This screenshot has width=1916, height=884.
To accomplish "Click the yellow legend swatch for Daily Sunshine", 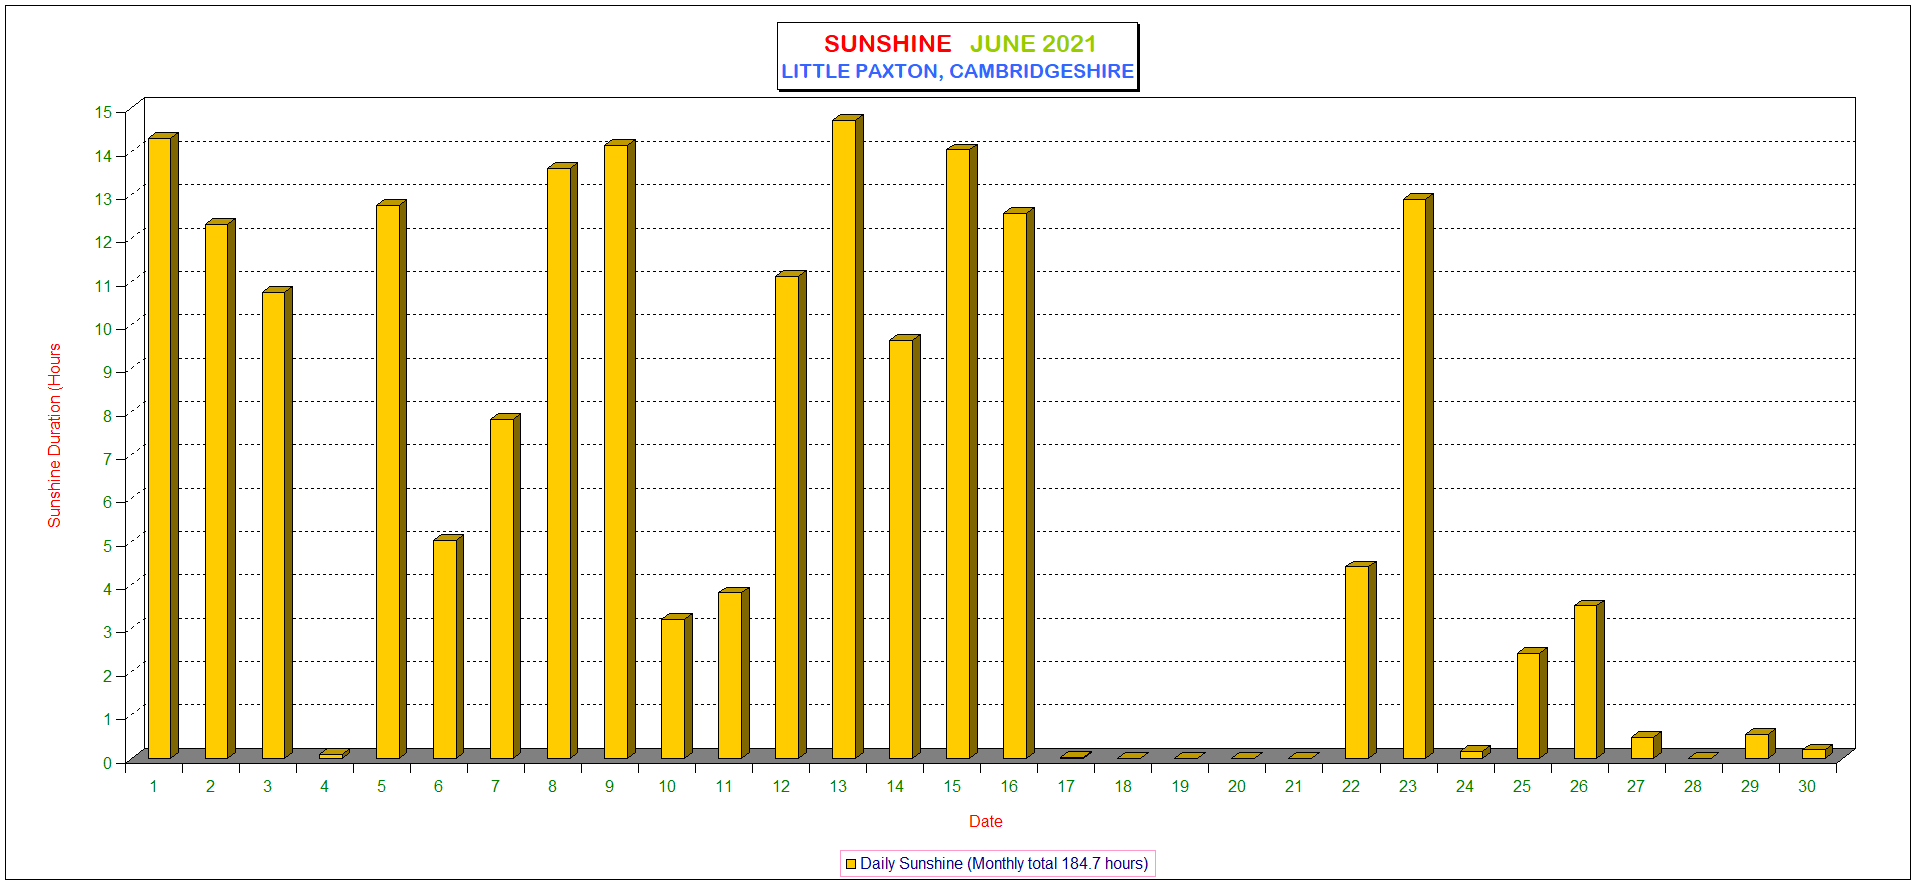I will tap(851, 864).
